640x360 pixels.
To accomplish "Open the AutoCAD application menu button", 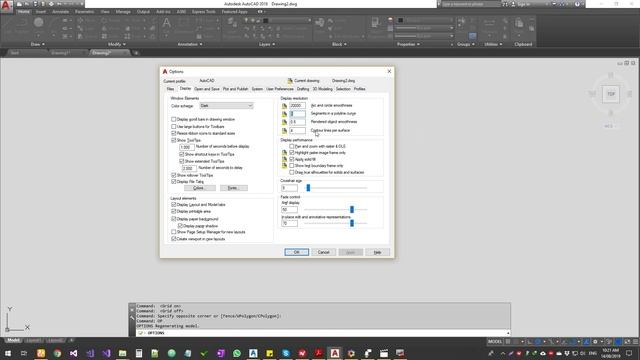I will coord(6,7).
